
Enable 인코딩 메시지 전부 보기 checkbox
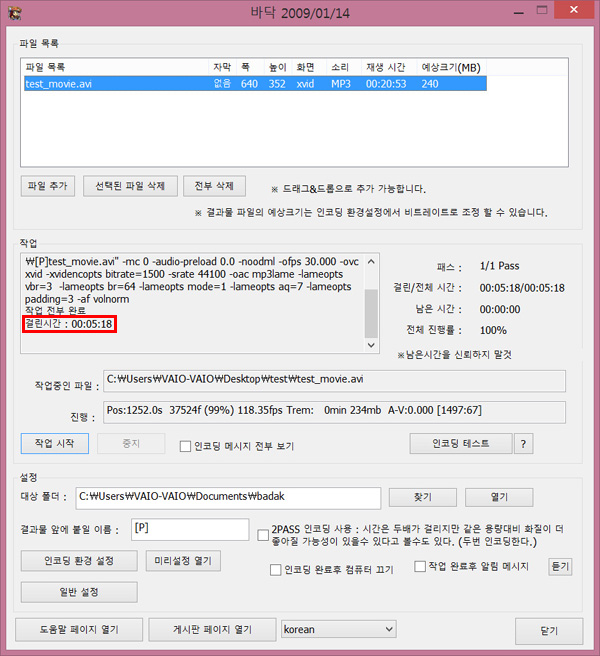coord(185,446)
